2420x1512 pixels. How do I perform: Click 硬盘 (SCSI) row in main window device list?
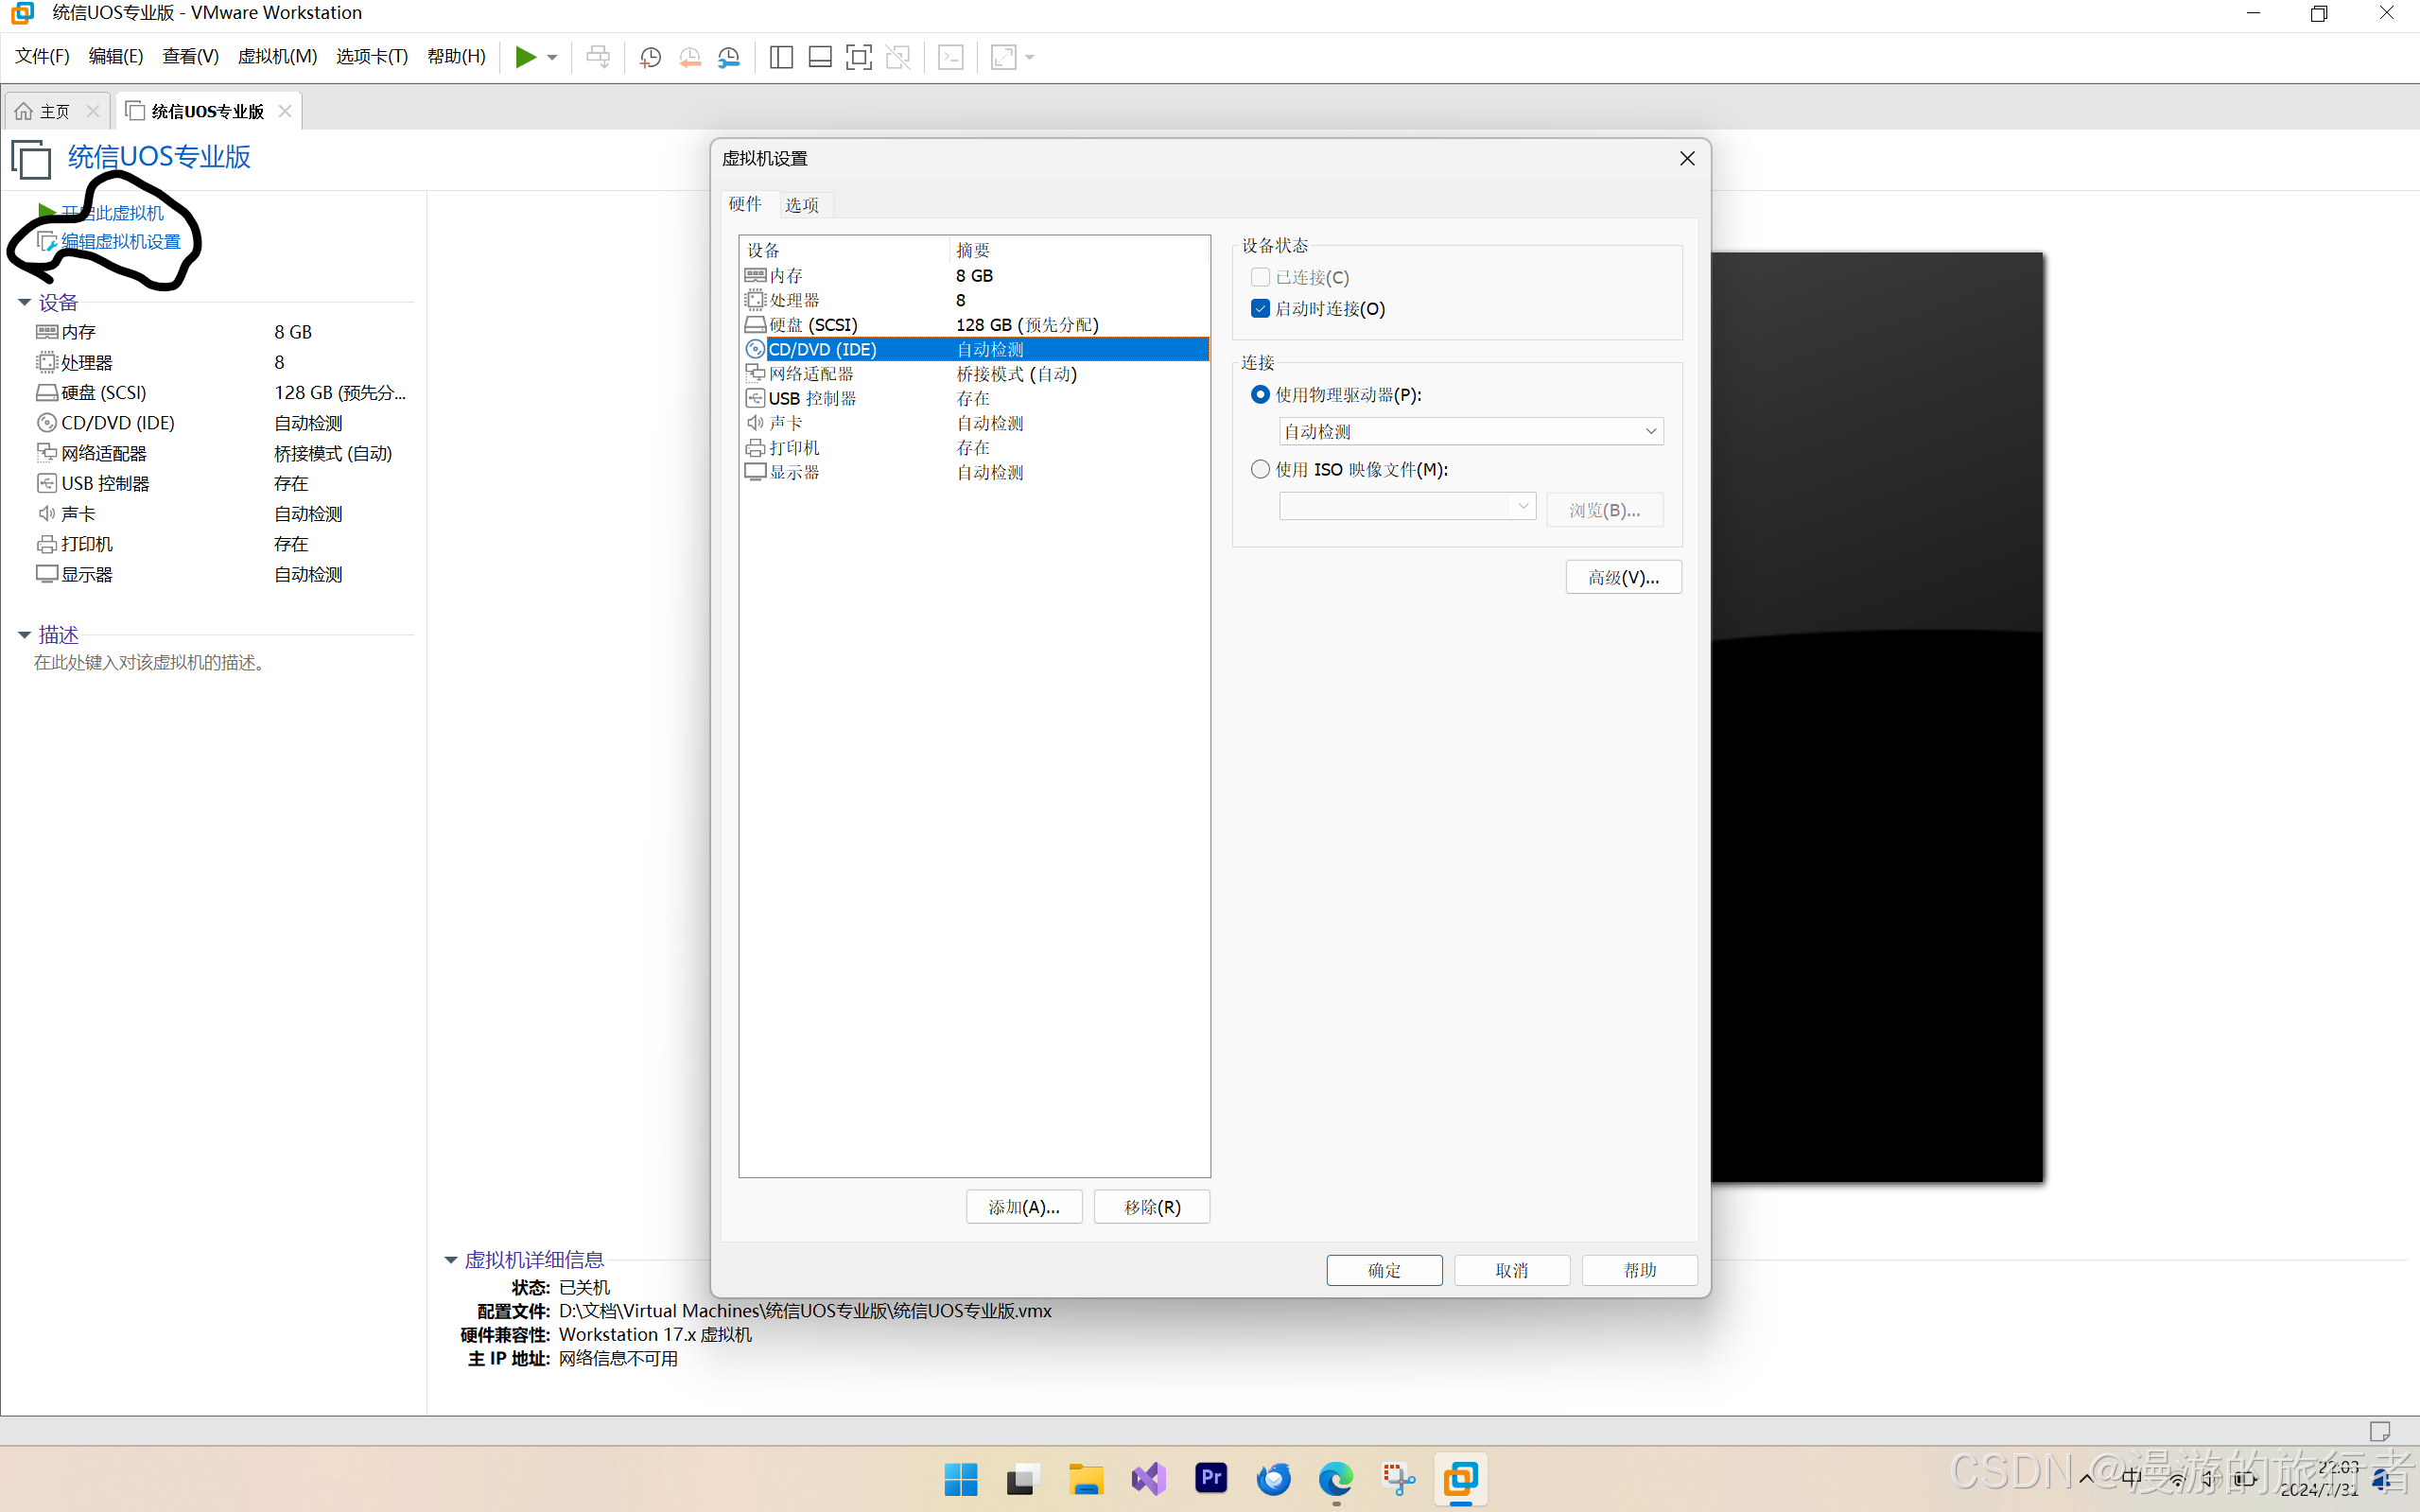pyautogui.click(x=222, y=392)
